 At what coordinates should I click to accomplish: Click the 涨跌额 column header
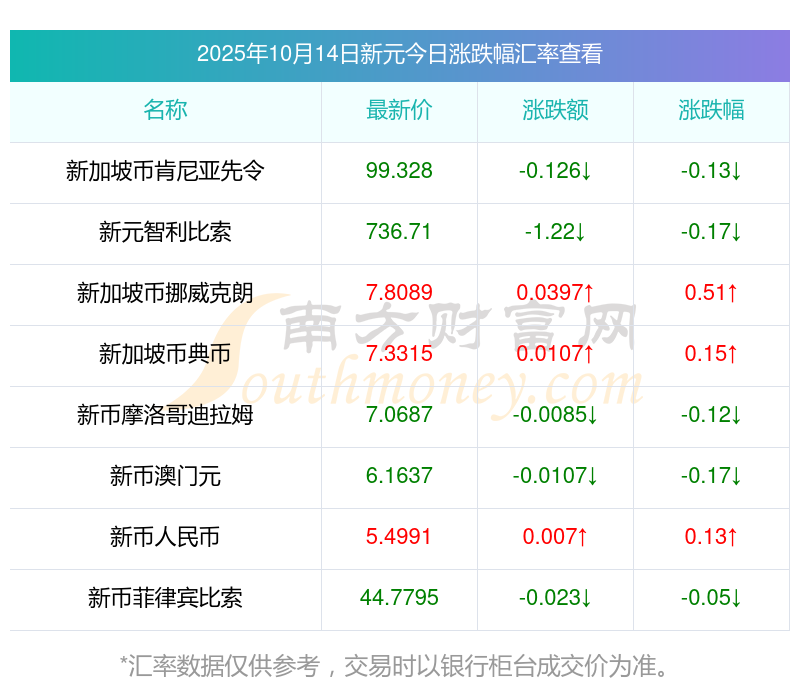click(555, 110)
